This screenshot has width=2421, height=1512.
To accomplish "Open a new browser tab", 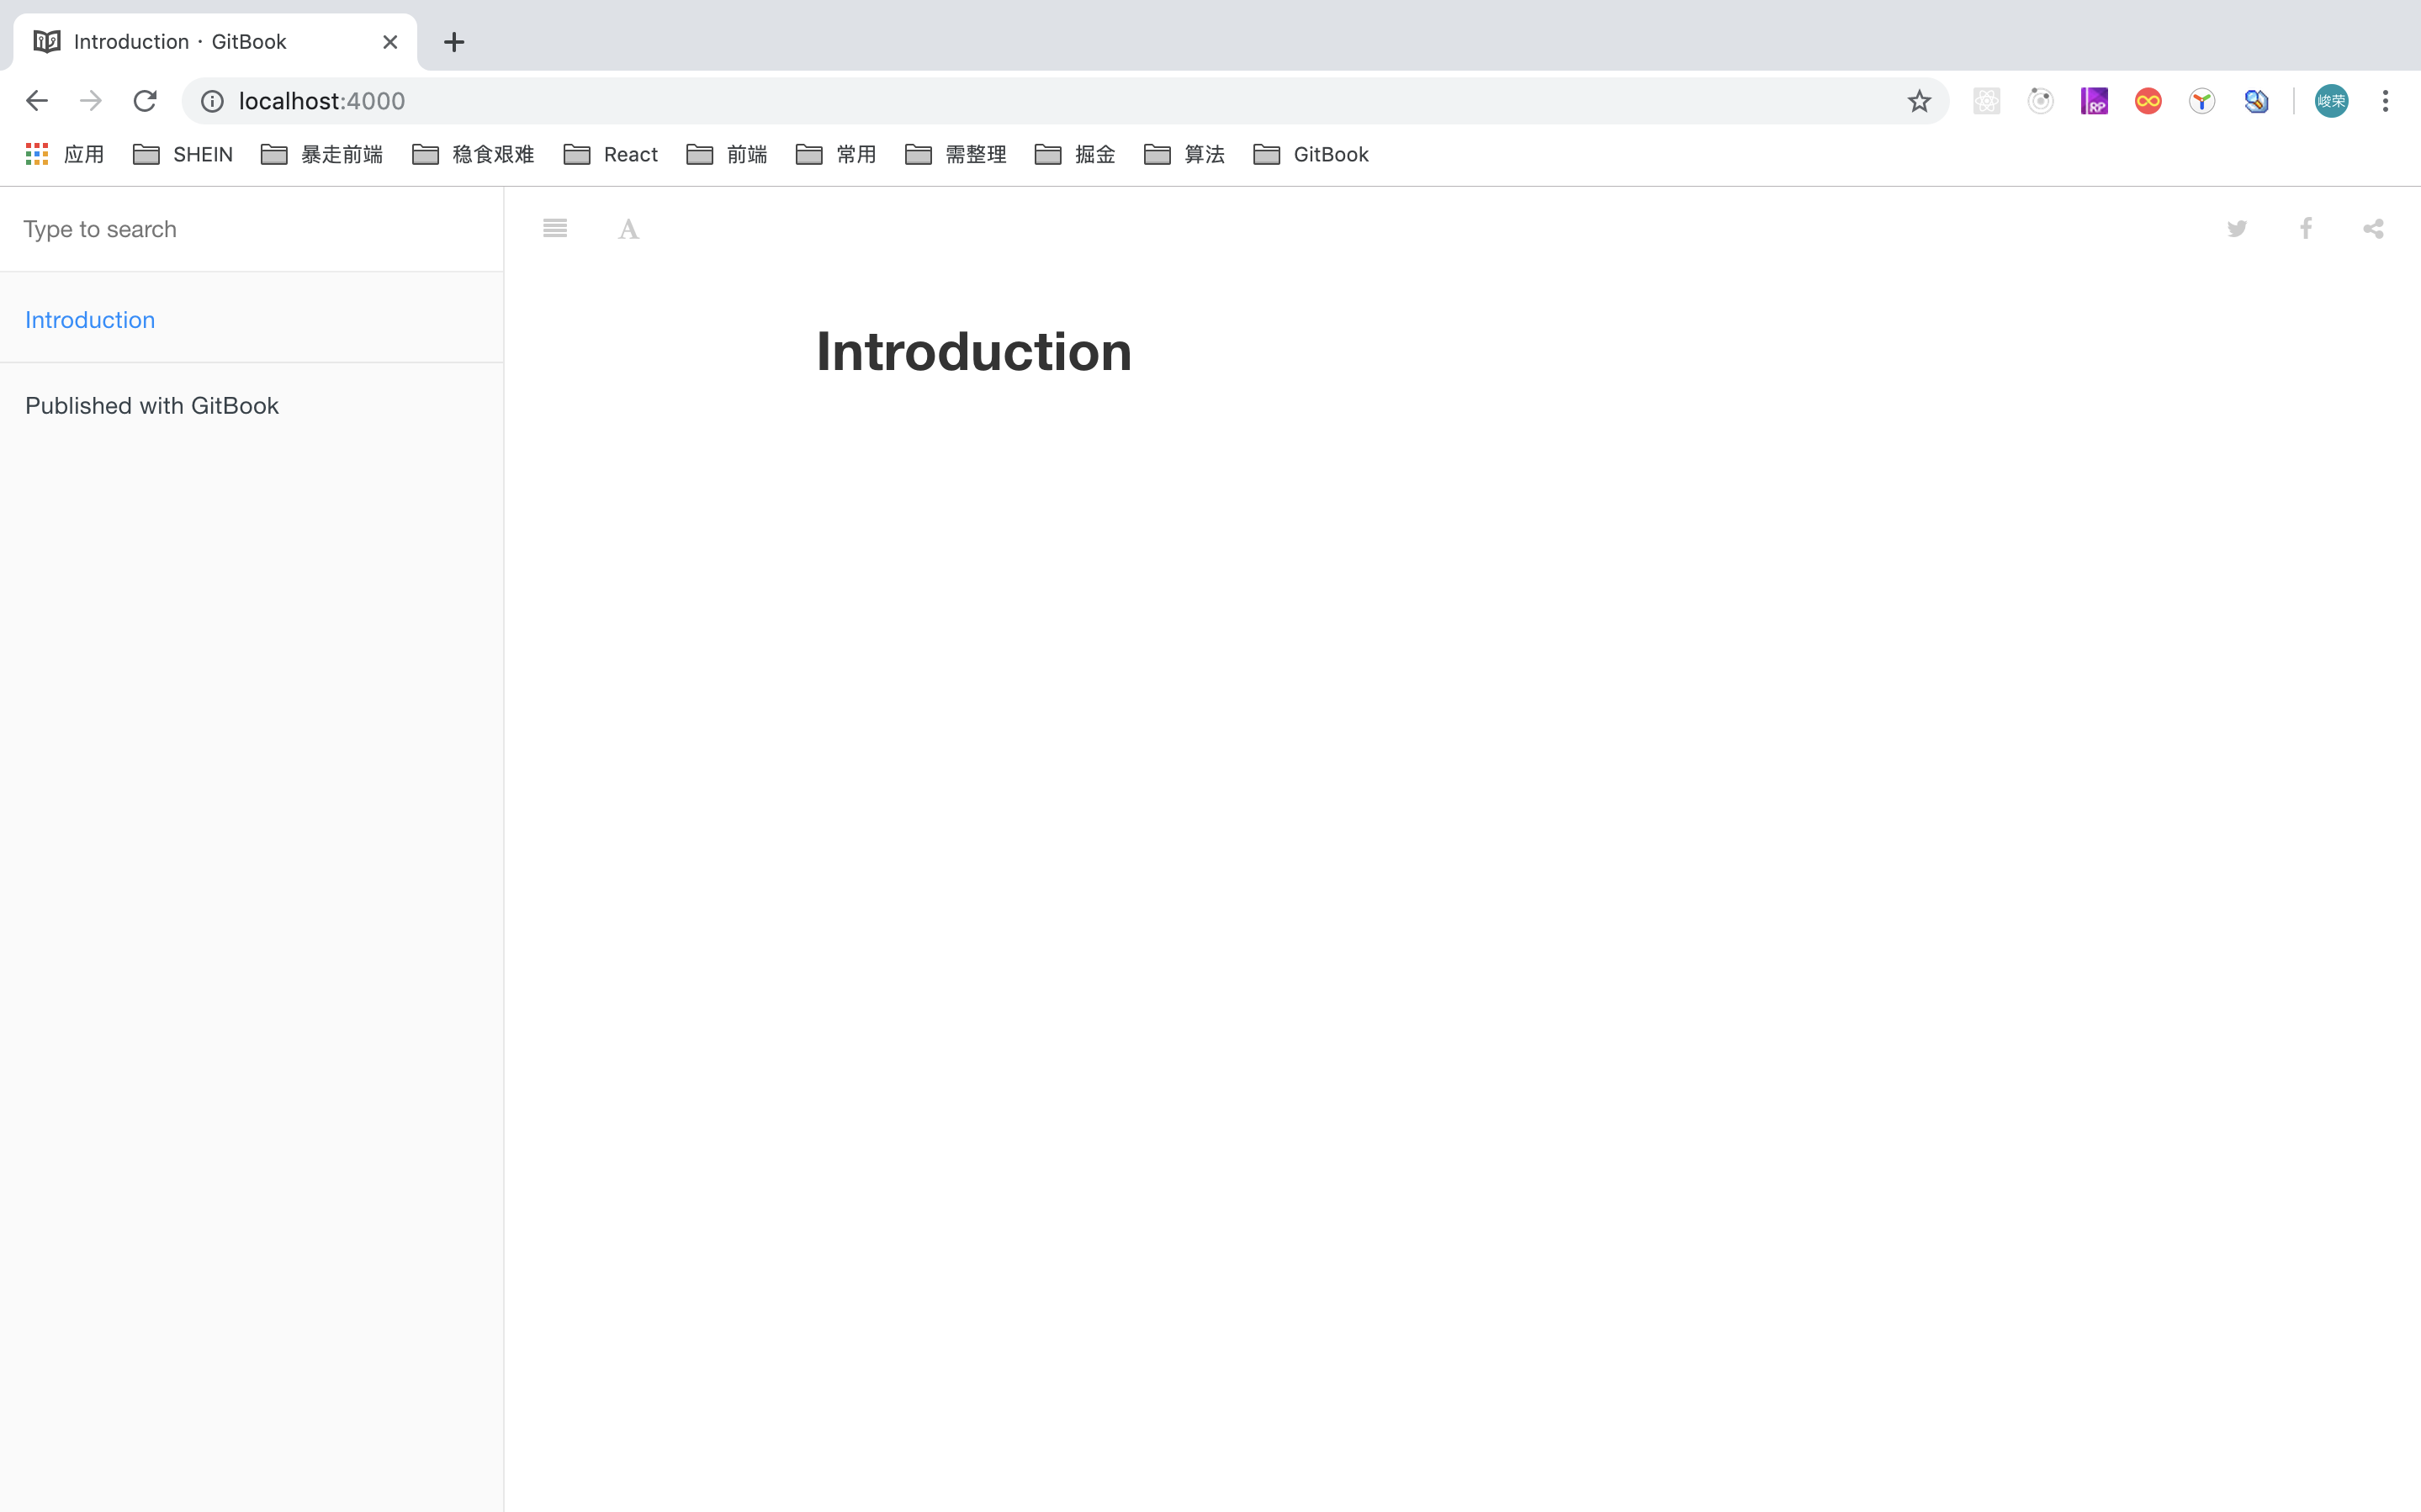I will (454, 42).
